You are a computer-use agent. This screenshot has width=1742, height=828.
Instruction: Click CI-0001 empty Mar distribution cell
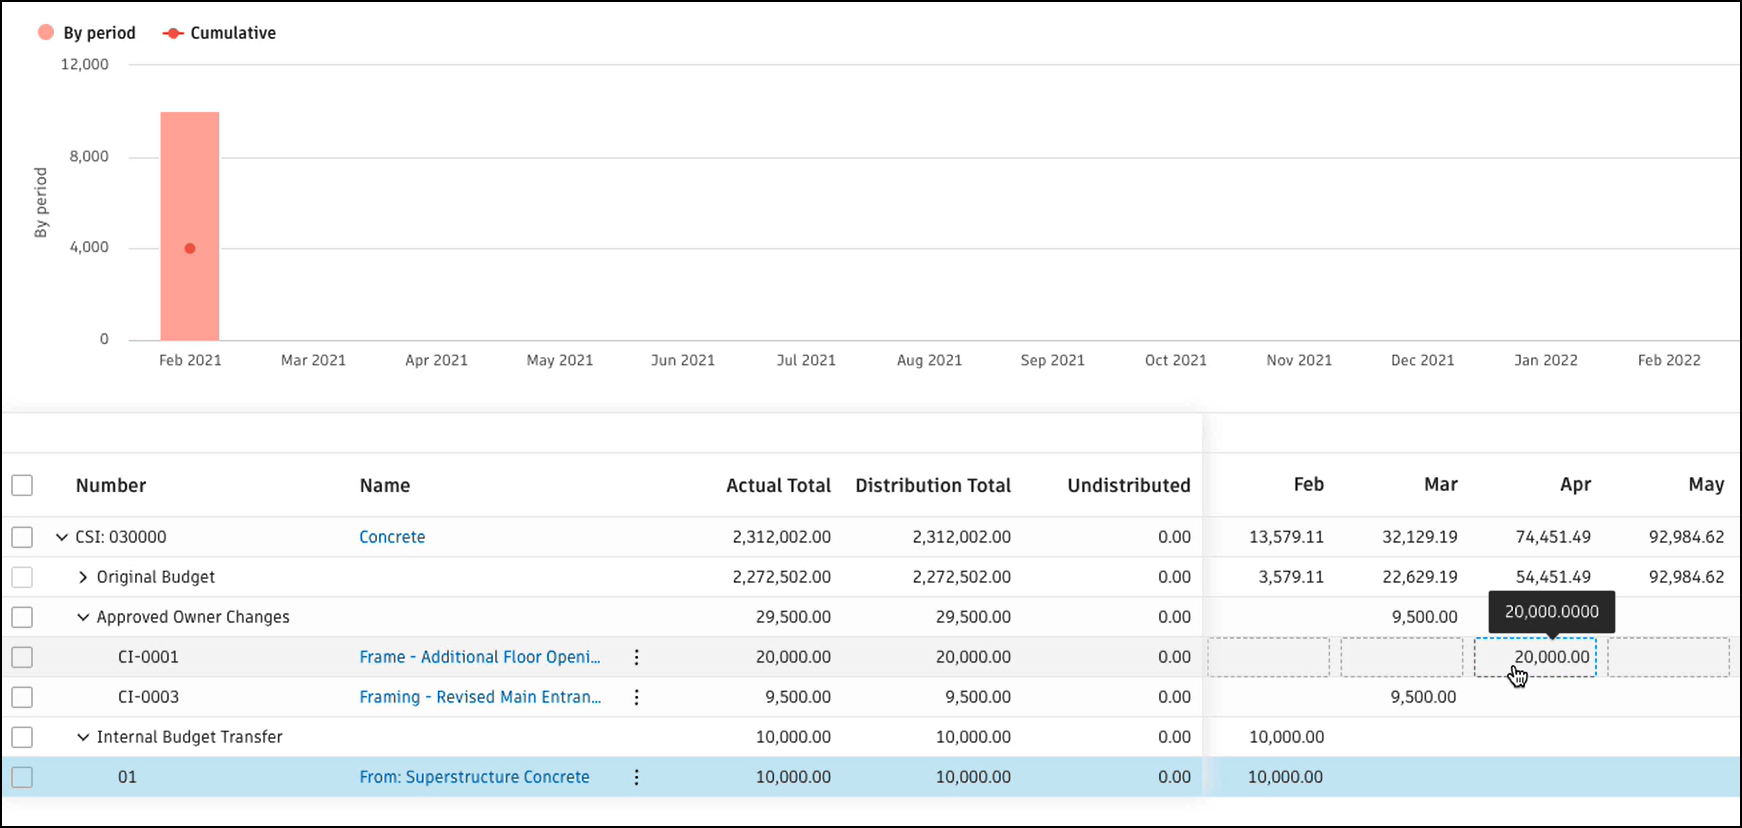[1401, 657]
